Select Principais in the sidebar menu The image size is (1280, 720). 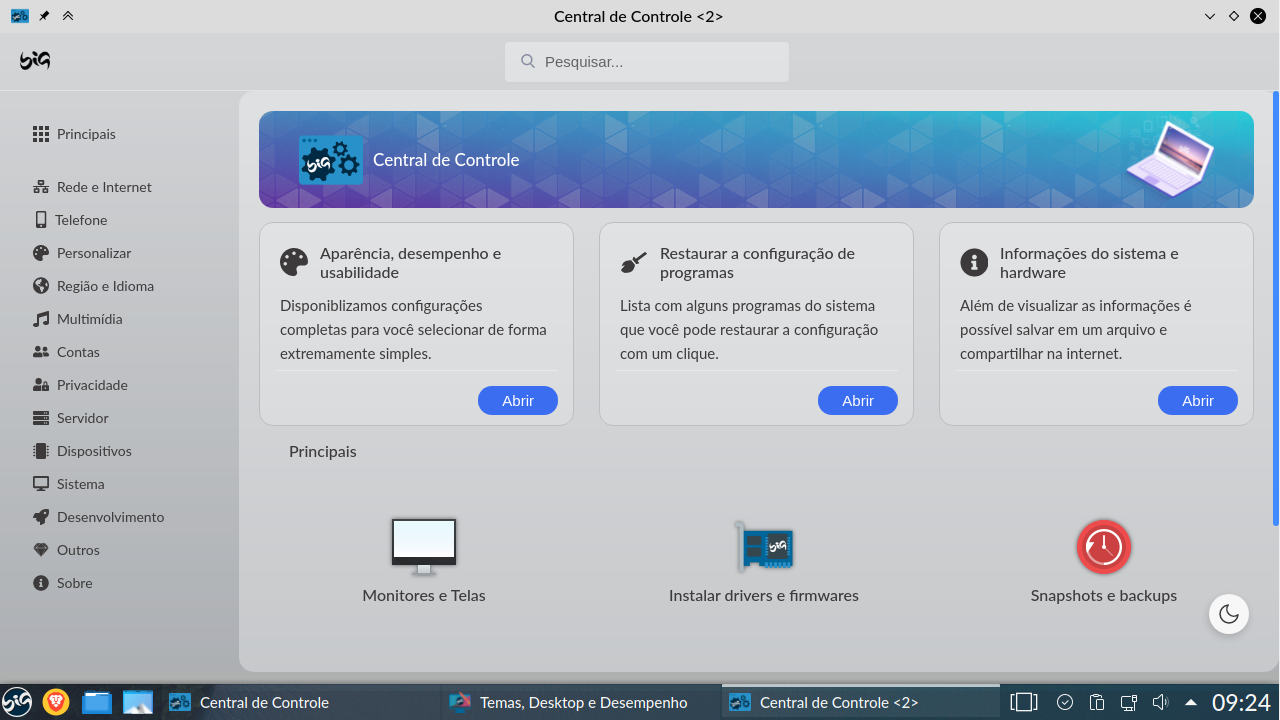(86, 133)
